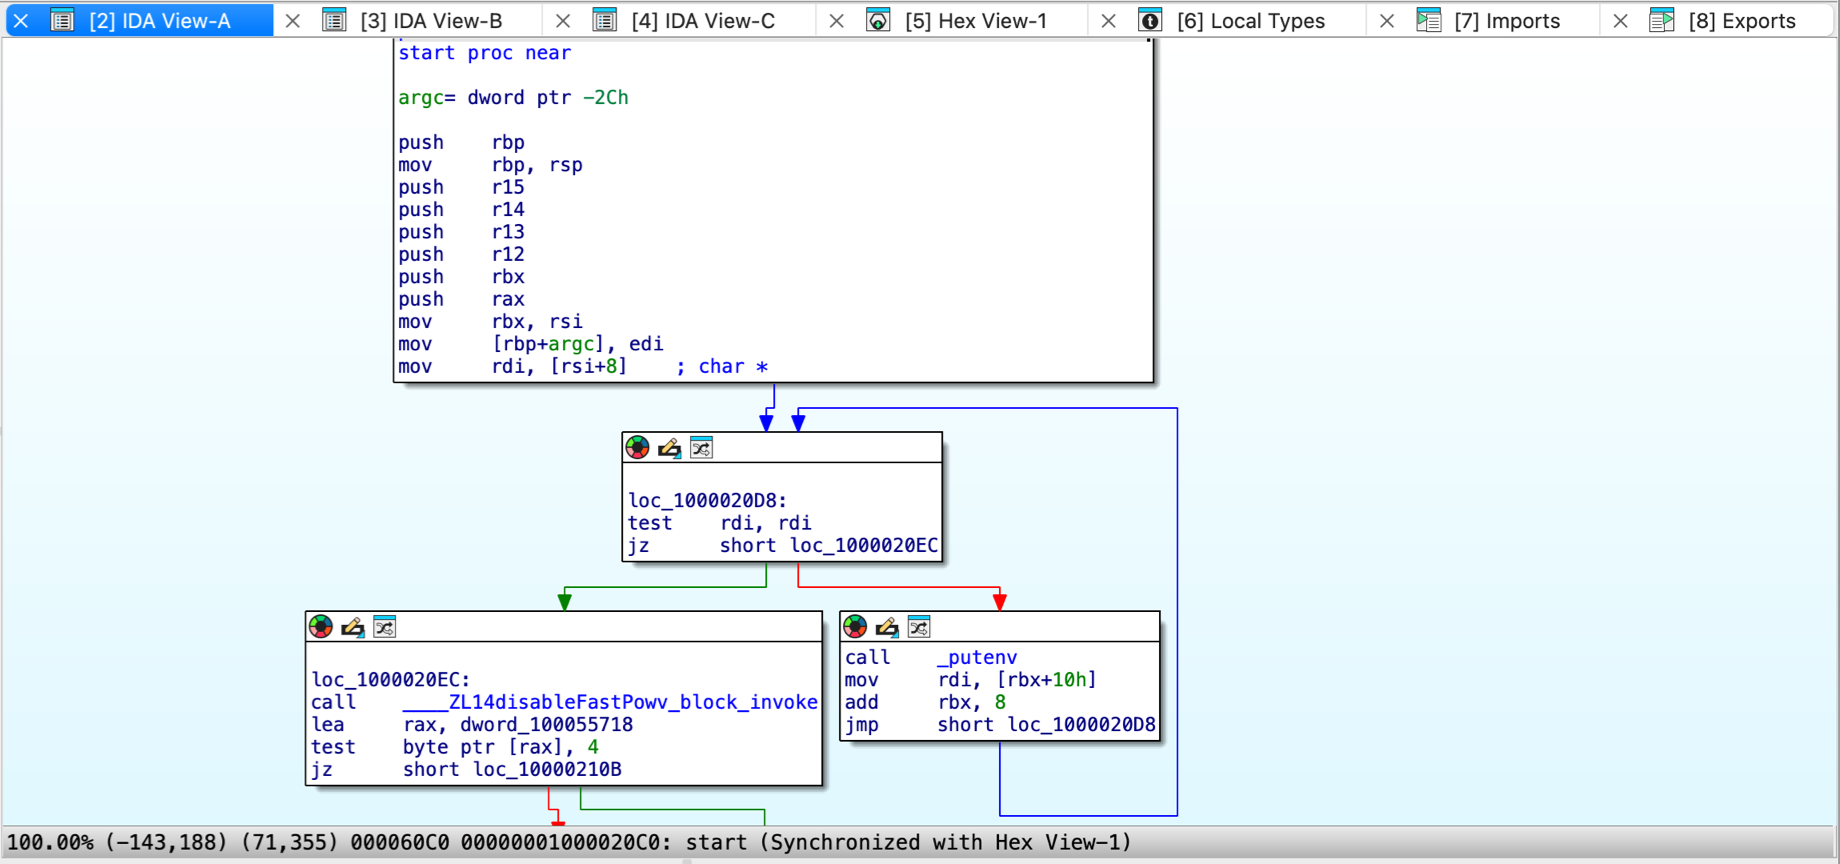Click the IDA View-A tab icon
This screenshot has width=1840, height=864.
point(62,20)
